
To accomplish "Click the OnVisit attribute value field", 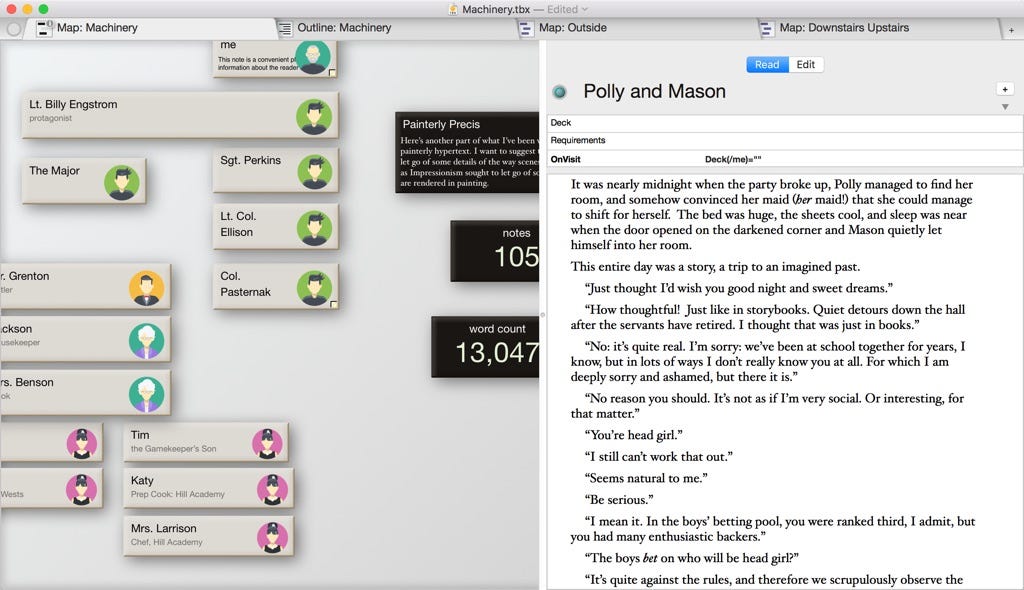I will click(860, 159).
